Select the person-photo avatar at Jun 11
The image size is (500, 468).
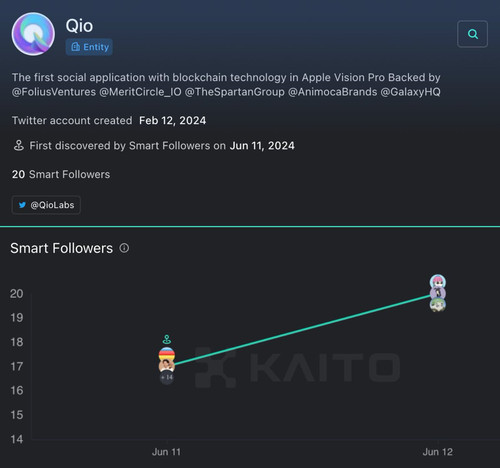167,366
